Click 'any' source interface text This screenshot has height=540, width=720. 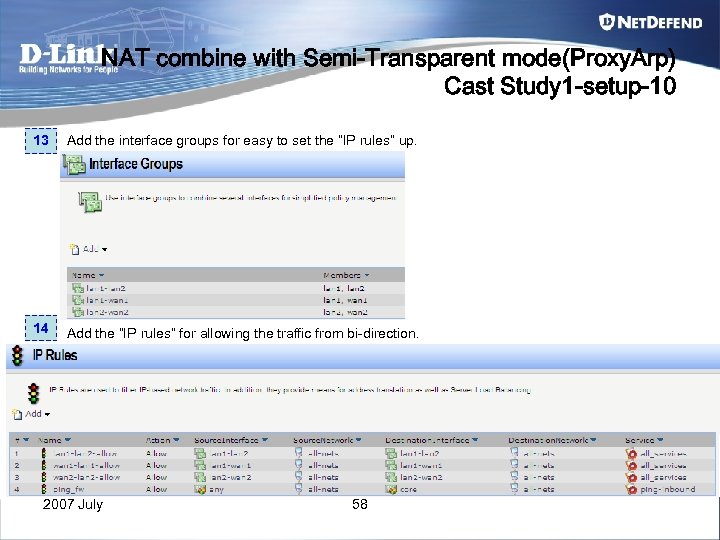(x=216, y=489)
